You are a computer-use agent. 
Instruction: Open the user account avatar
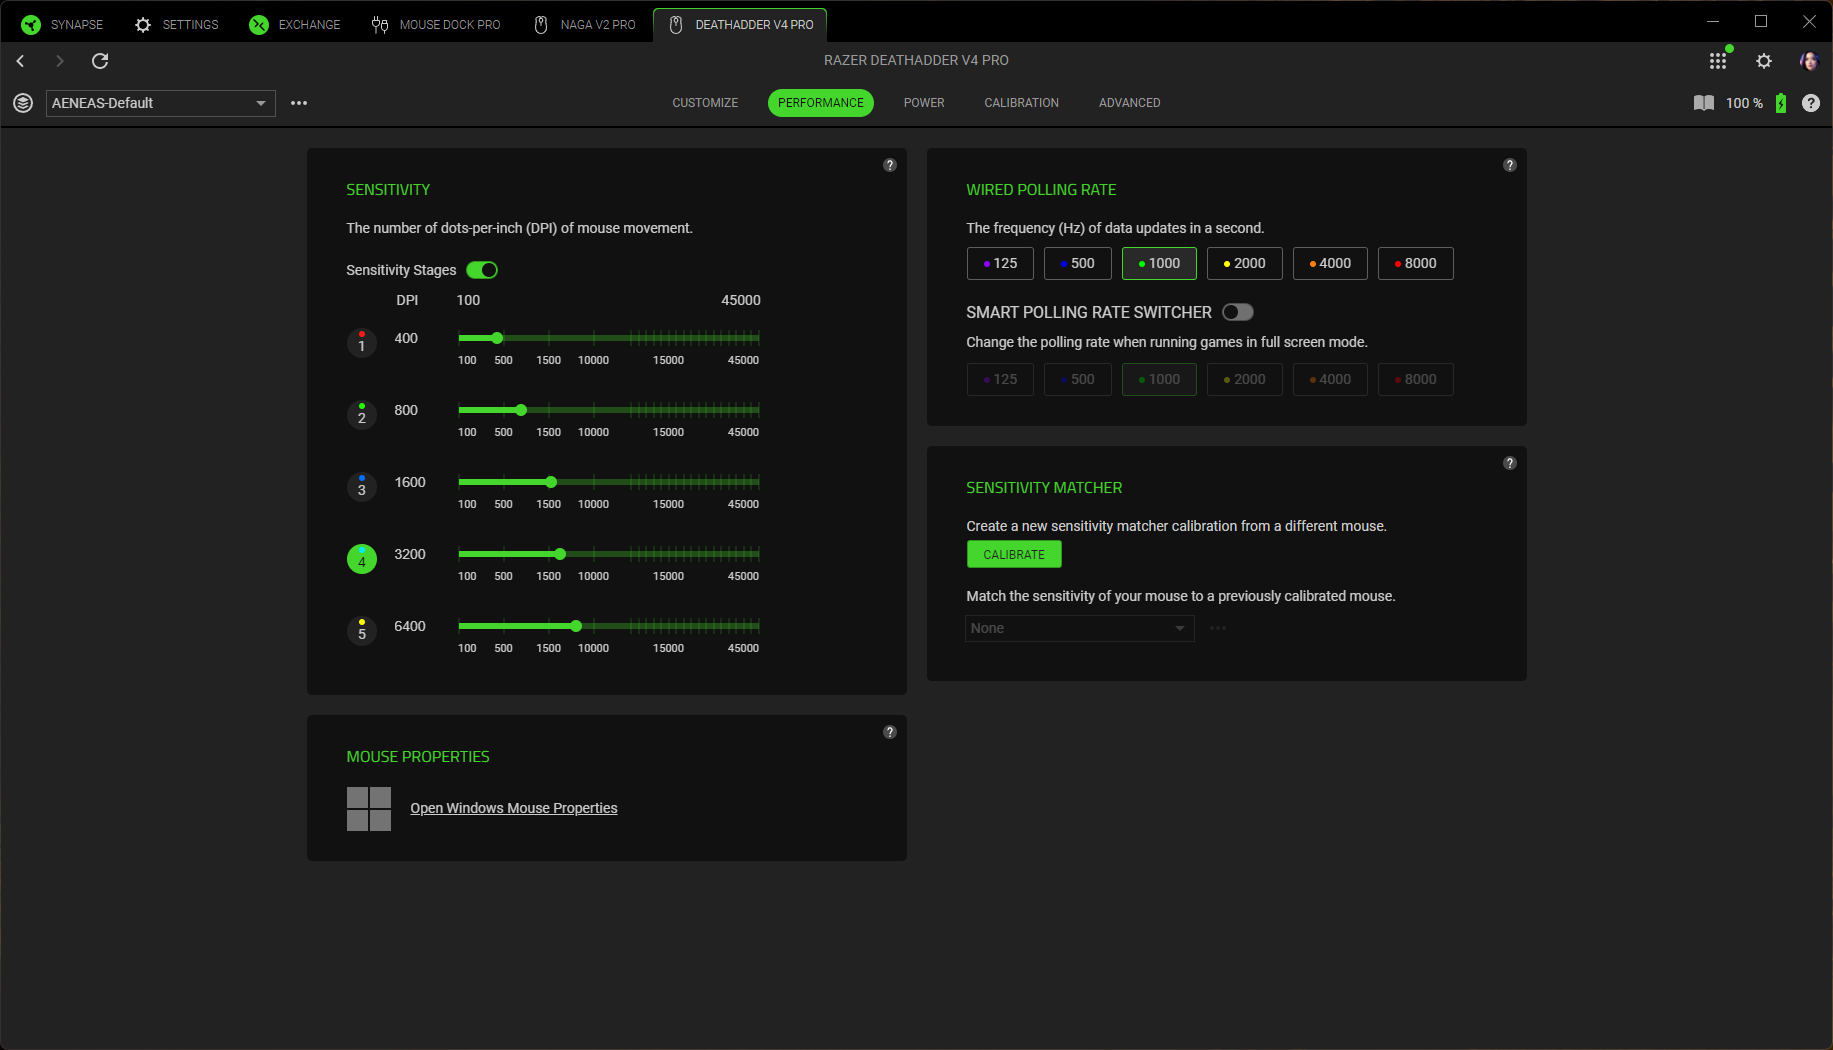pos(1808,61)
